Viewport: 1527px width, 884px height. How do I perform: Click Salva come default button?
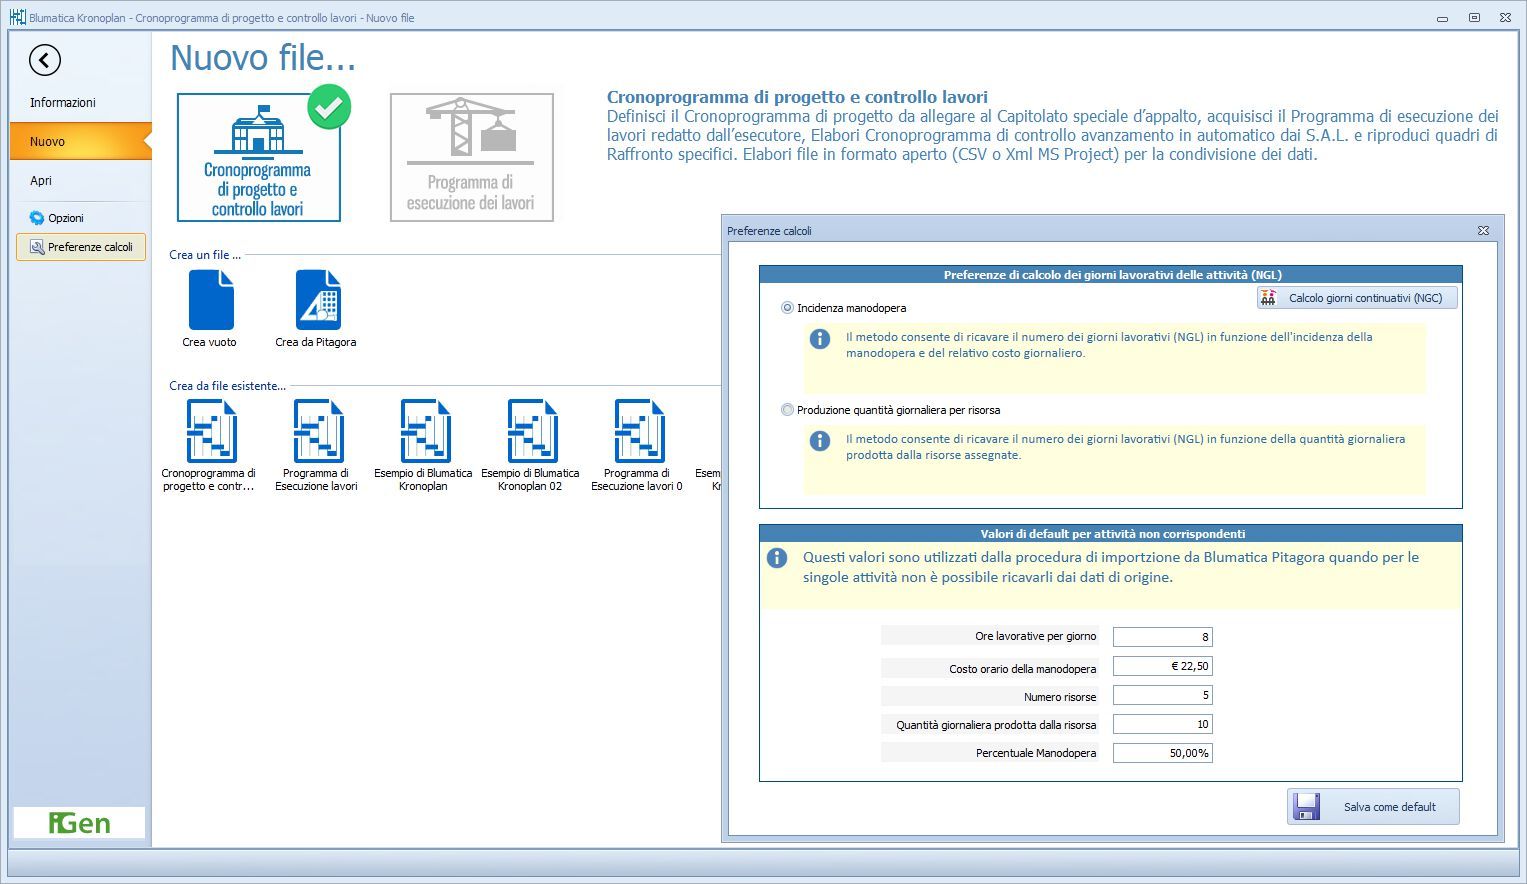click(x=1372, y=807)
